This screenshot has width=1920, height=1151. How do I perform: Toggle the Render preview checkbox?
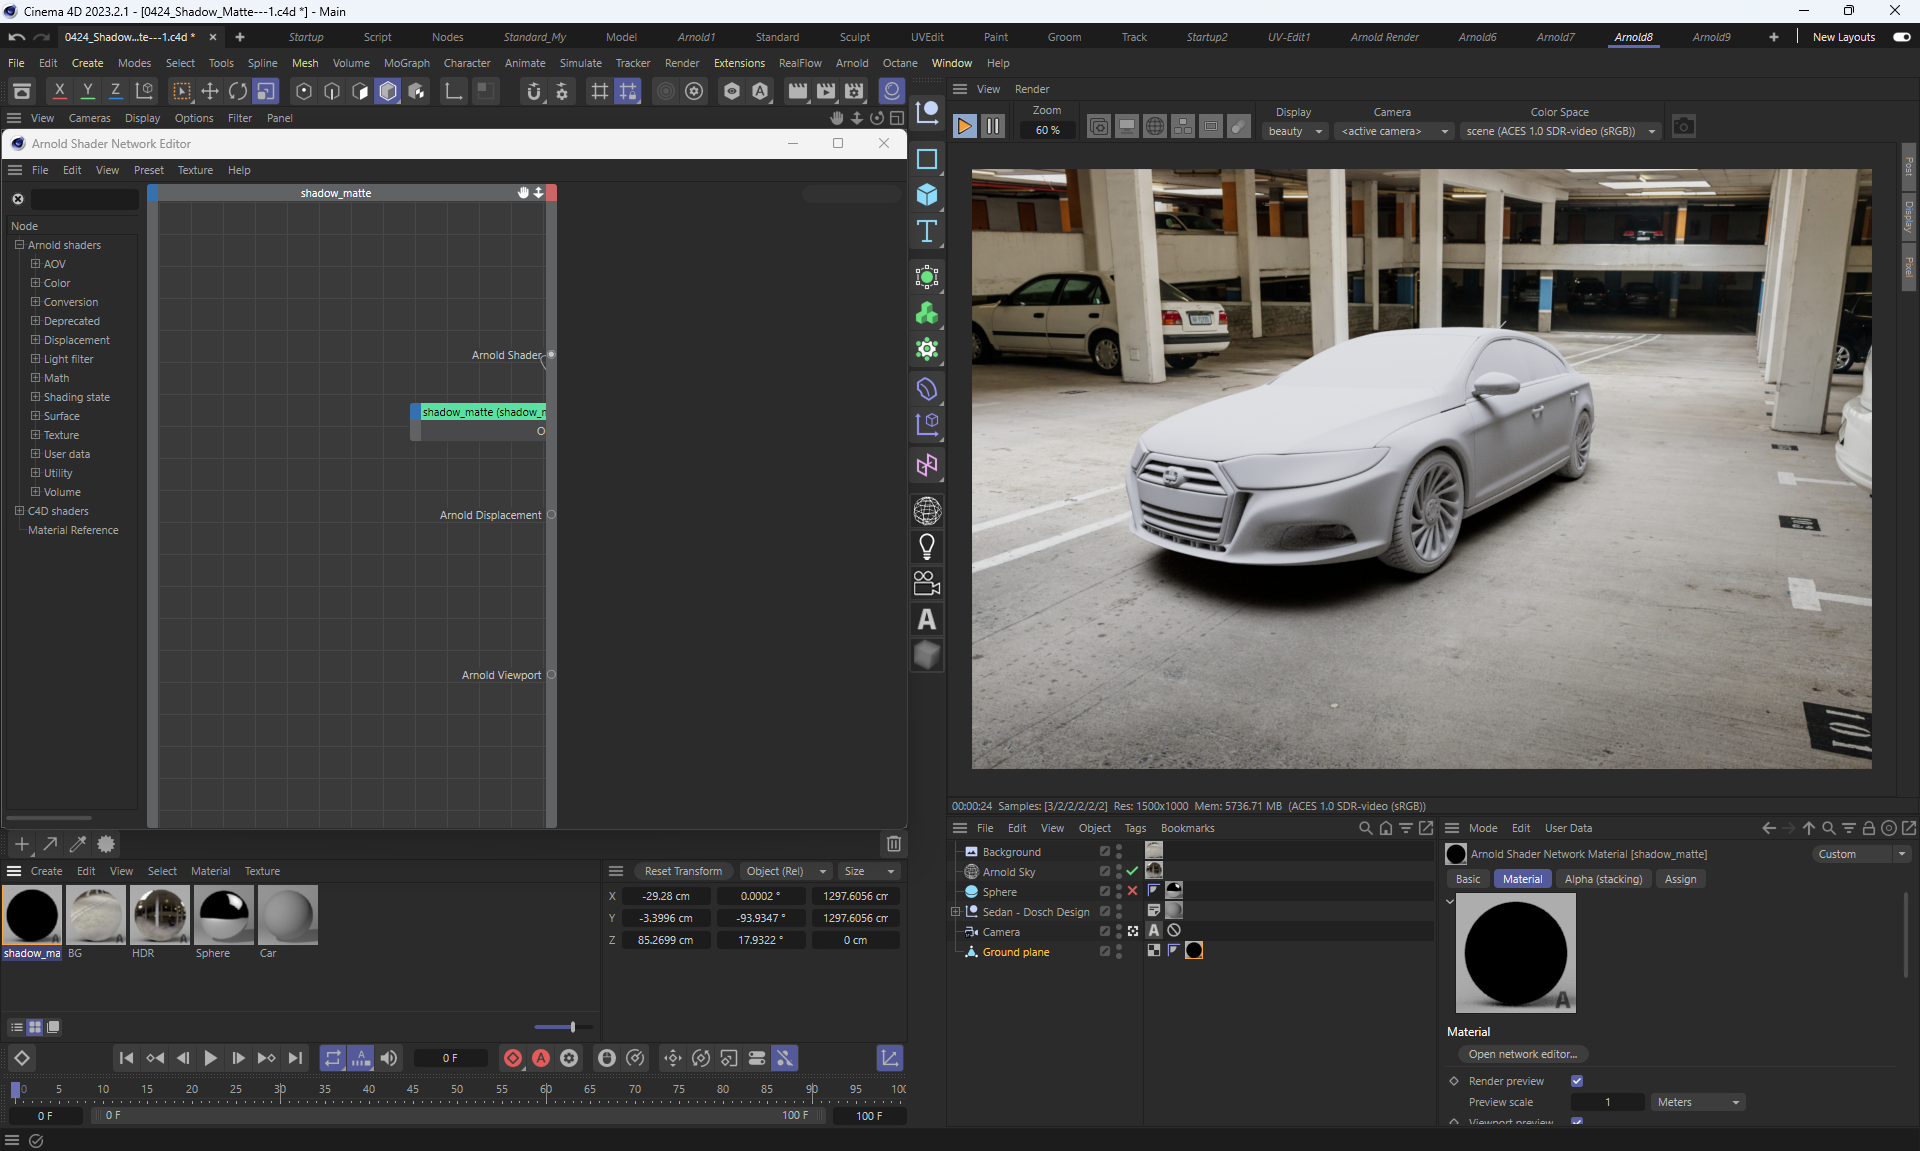point(1577,1081)
